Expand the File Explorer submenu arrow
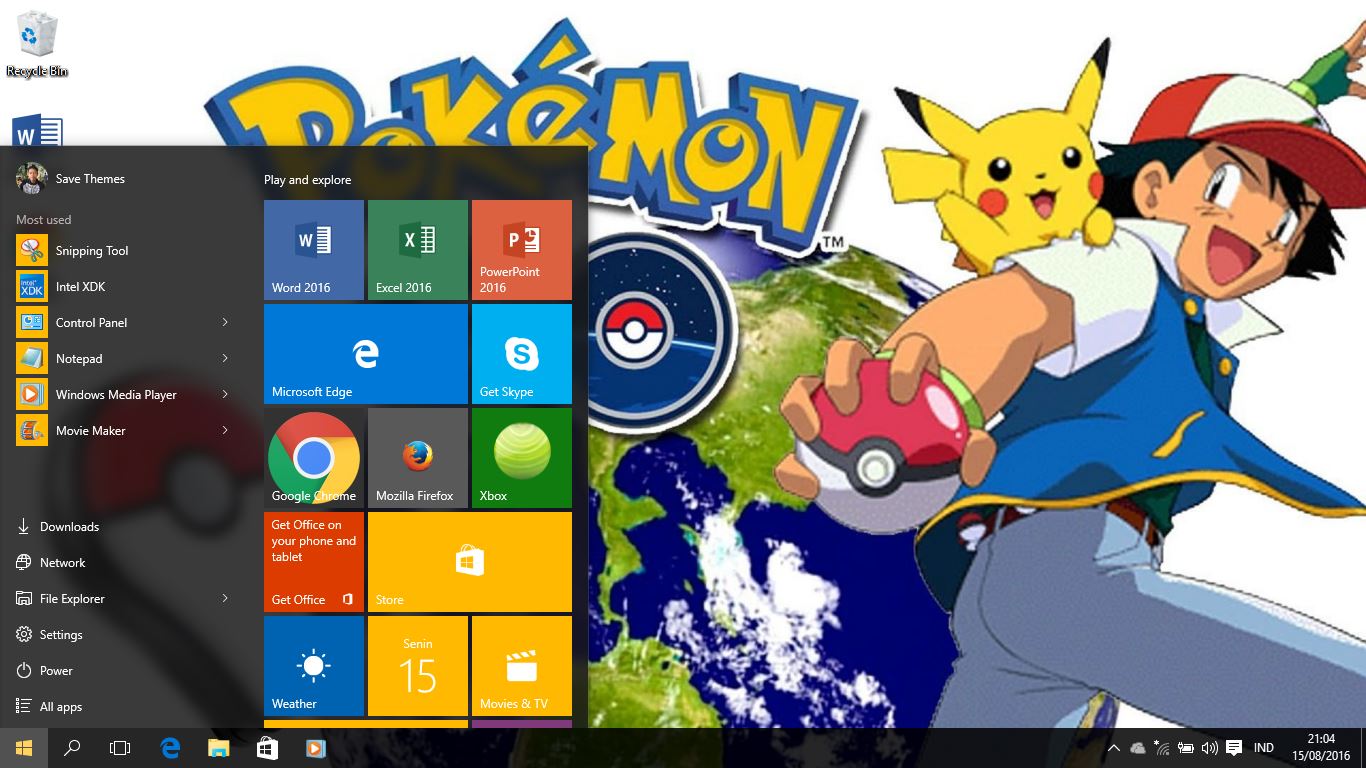 tap(225, 598)
